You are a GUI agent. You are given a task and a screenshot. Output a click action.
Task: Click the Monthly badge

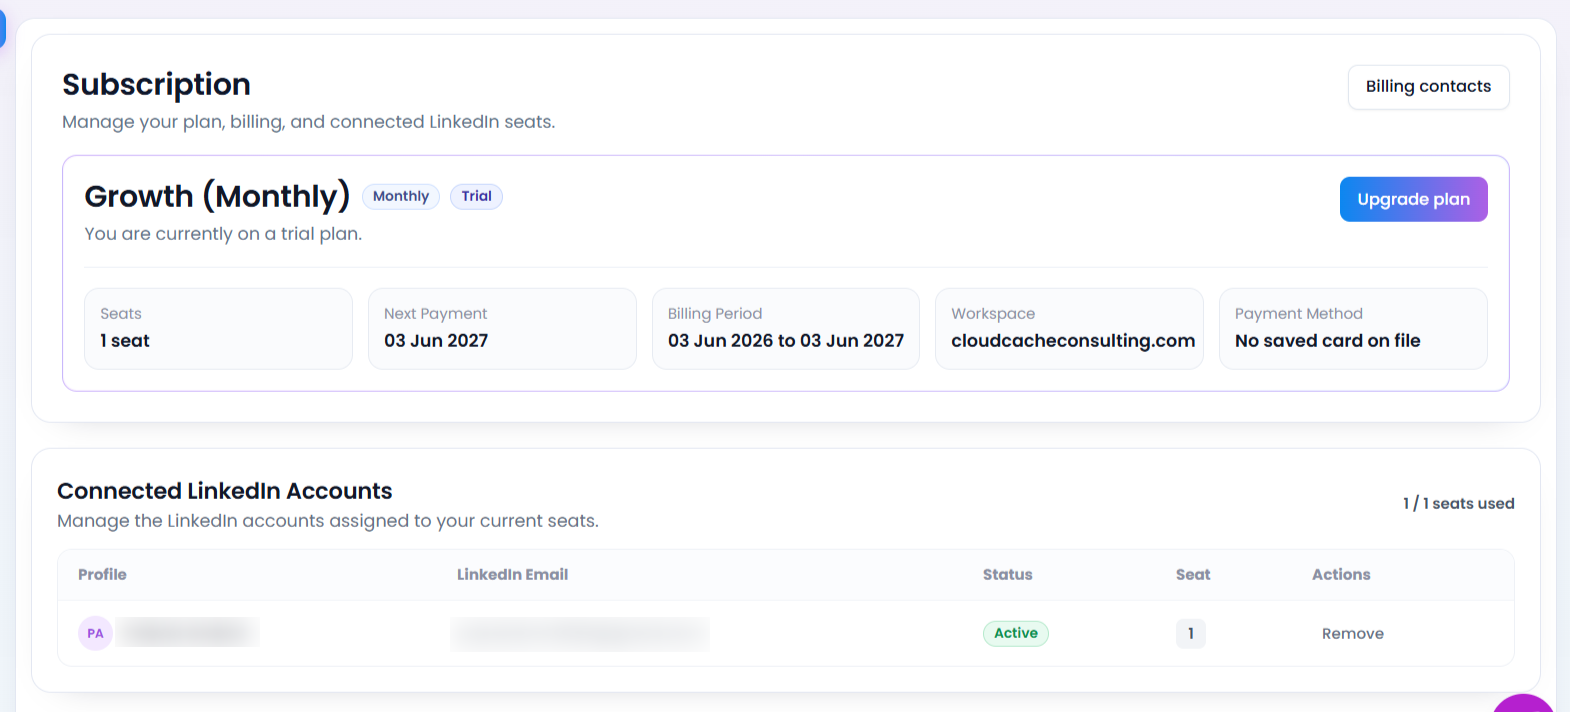(400, 196)
